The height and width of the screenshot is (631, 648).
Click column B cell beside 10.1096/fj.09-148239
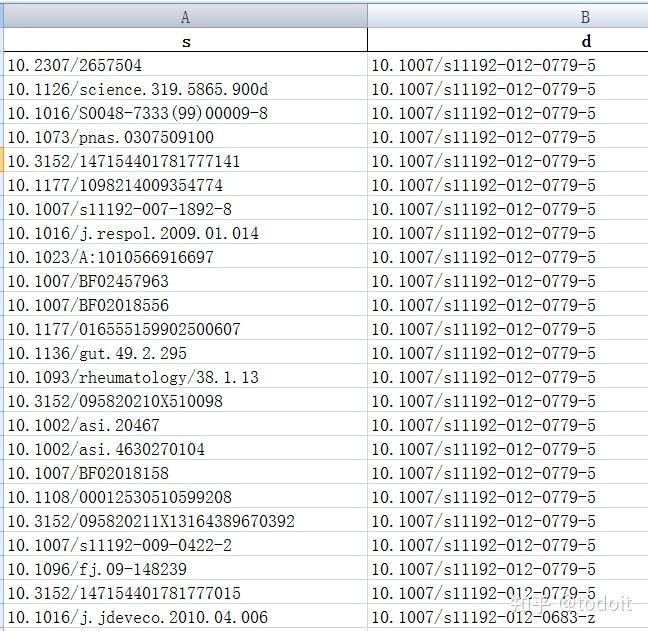coord(508,567)
